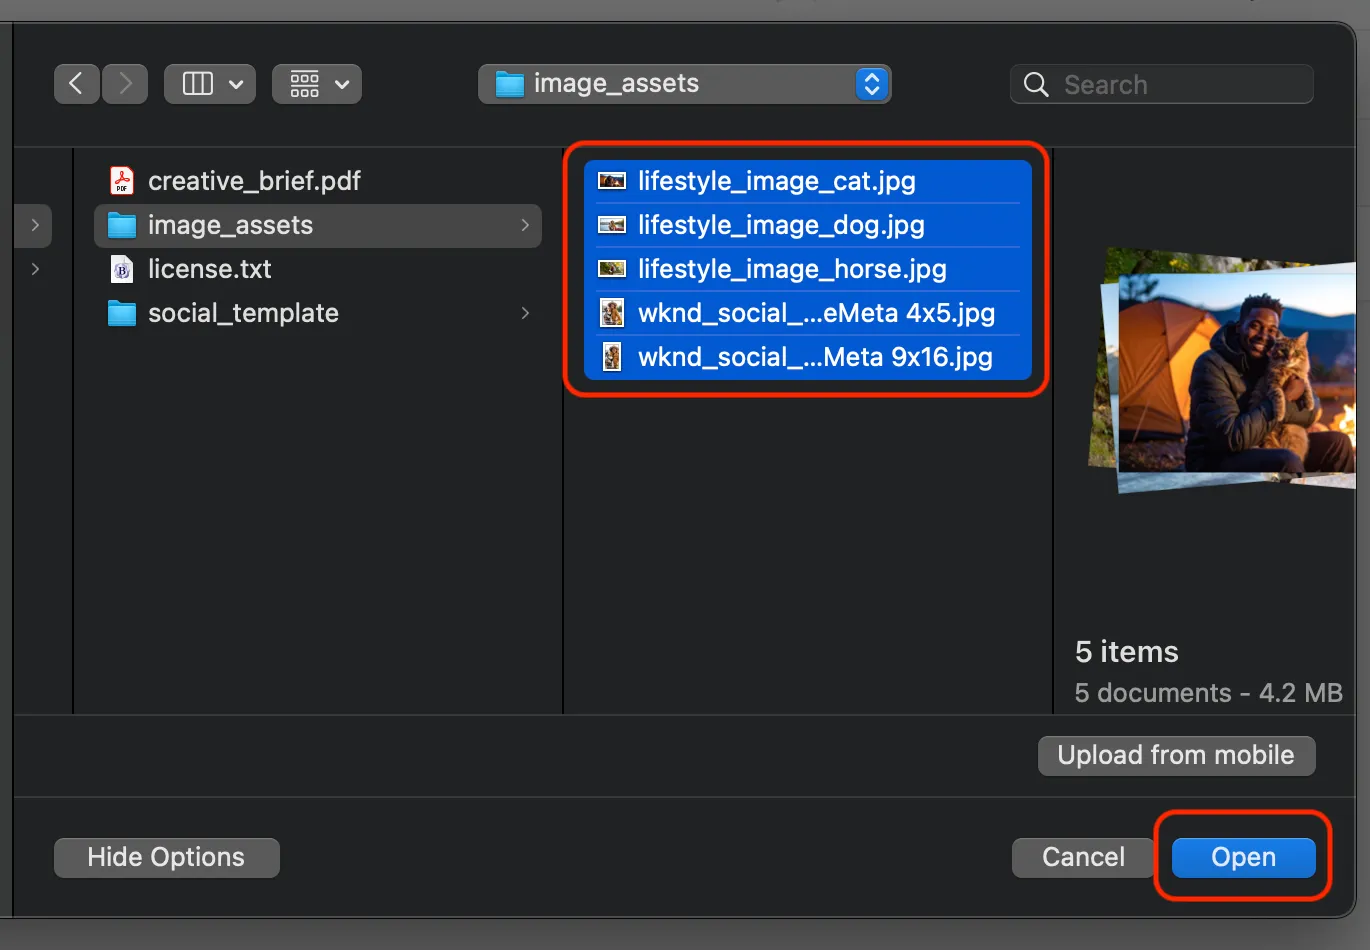Click Open to confirm selected files
Viewport: 1370px width, 950px height.
pos(1243,857)
